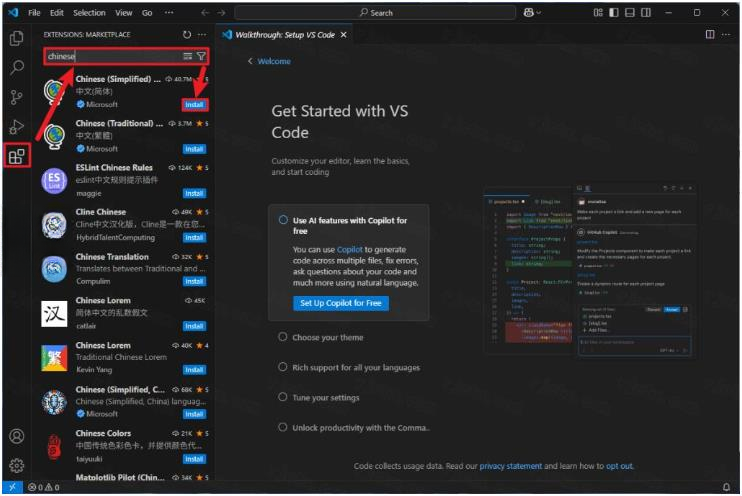Screen dimensions: 742x496
Task: Open the Extensions view icon
Action: 17,156
